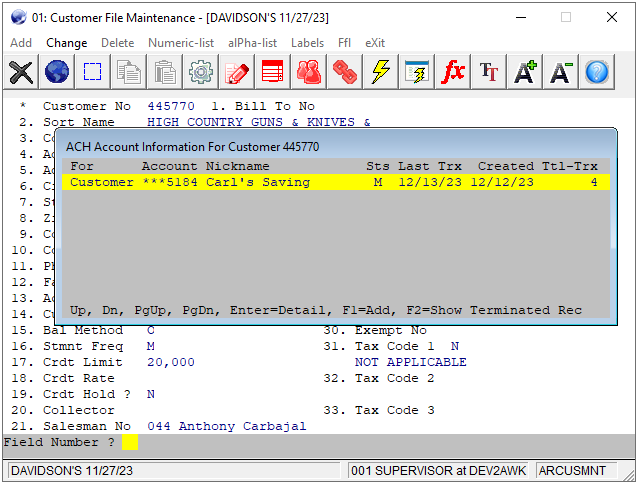Click the NOT APPLICABLE tax description
Viewport: 640px width, 485px height.
coord(411,362)
